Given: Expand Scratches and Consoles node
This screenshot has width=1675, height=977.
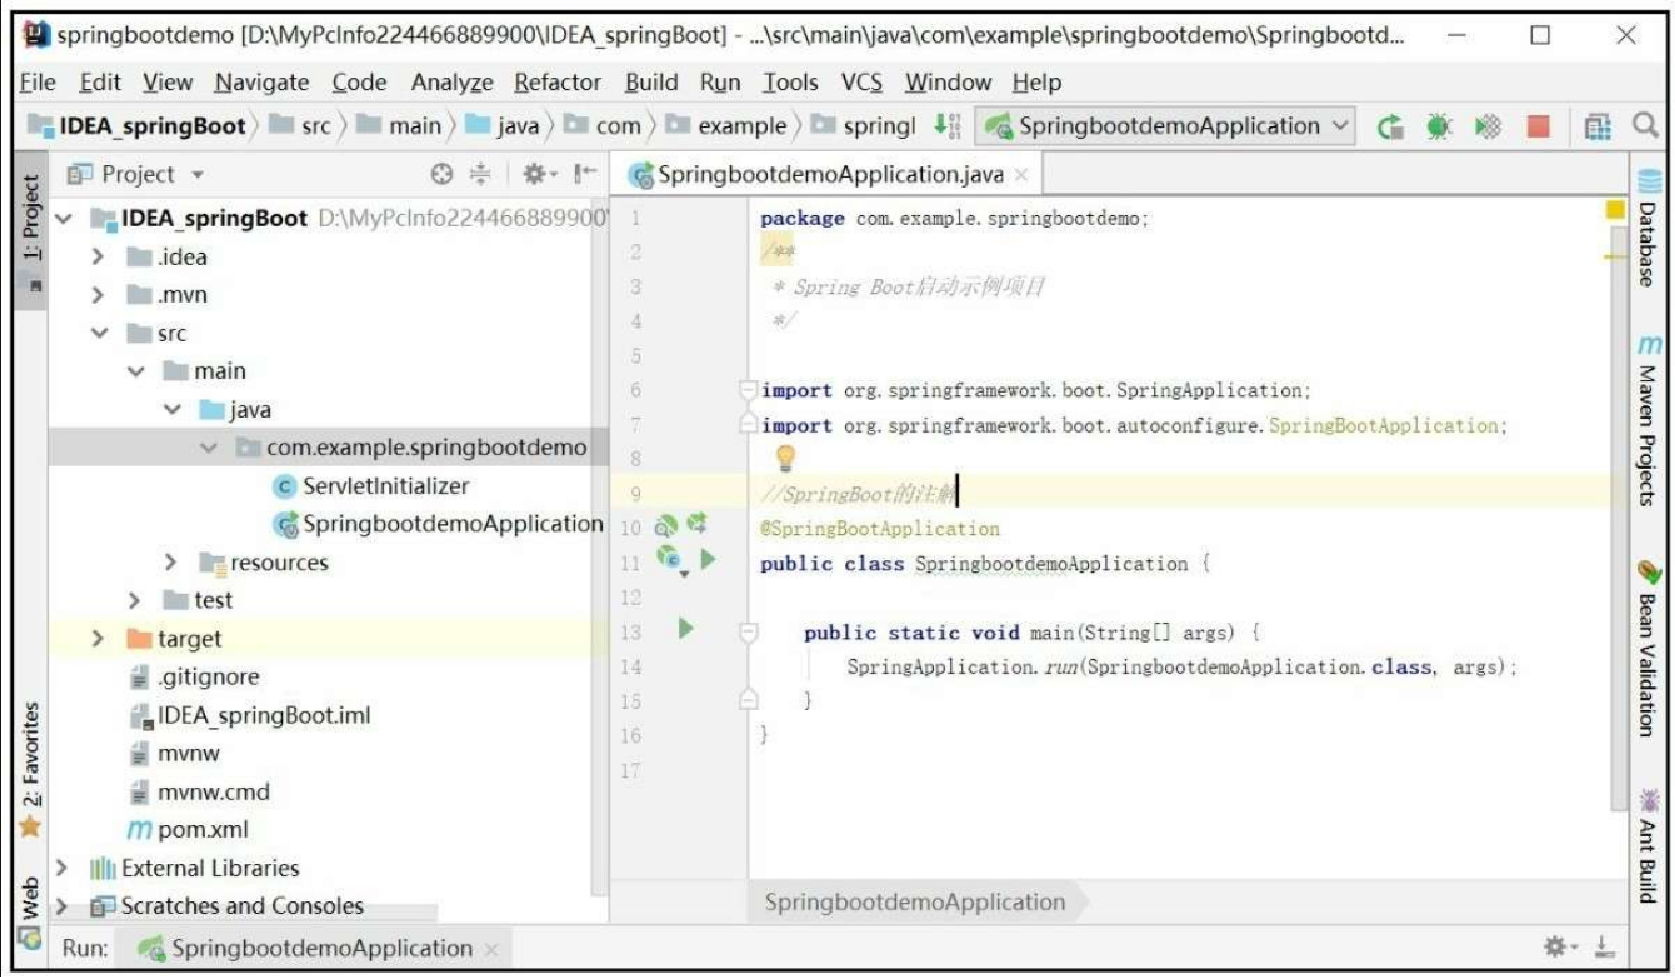Looking at the screenshot, I should click(x=62, y=906).
